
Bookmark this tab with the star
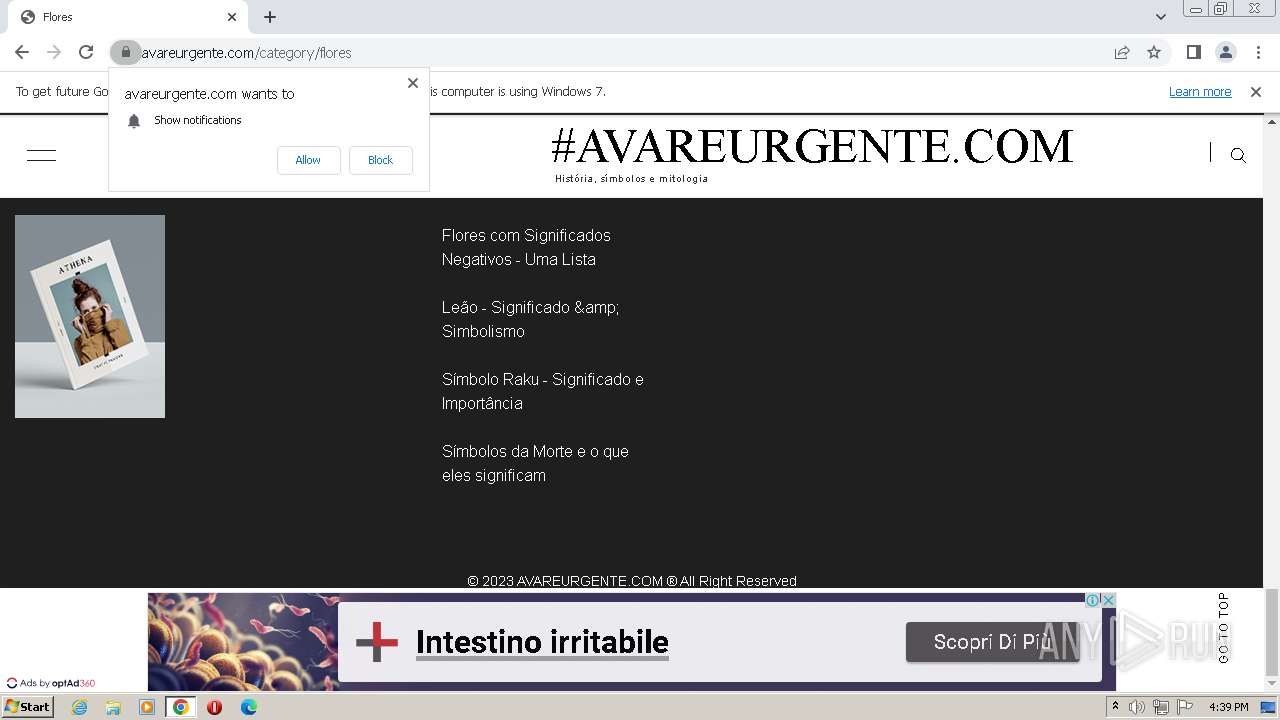click(1154, 52)
